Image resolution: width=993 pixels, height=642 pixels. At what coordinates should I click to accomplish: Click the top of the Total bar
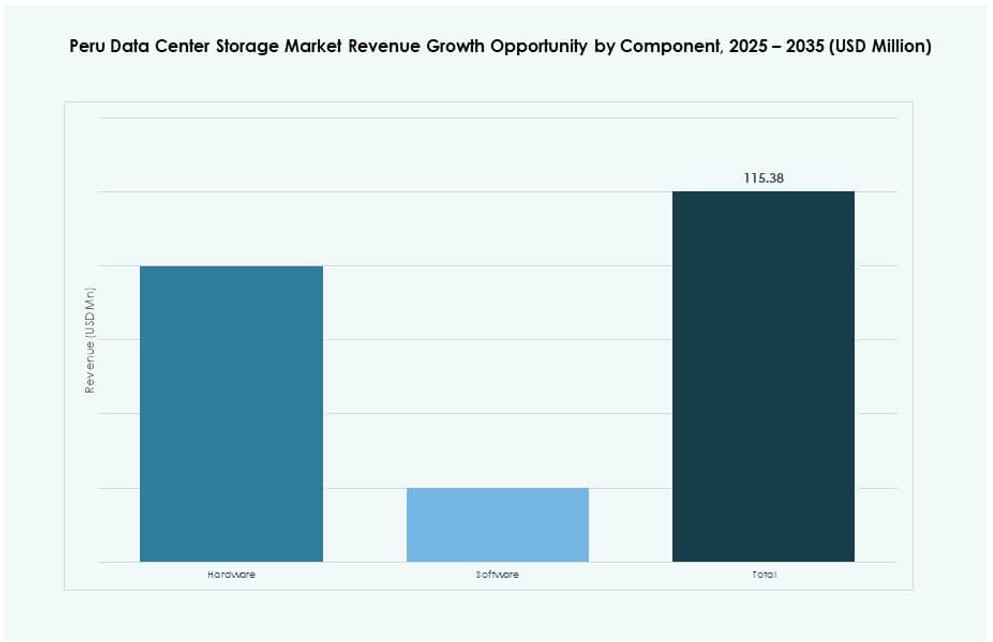(763, 192)
